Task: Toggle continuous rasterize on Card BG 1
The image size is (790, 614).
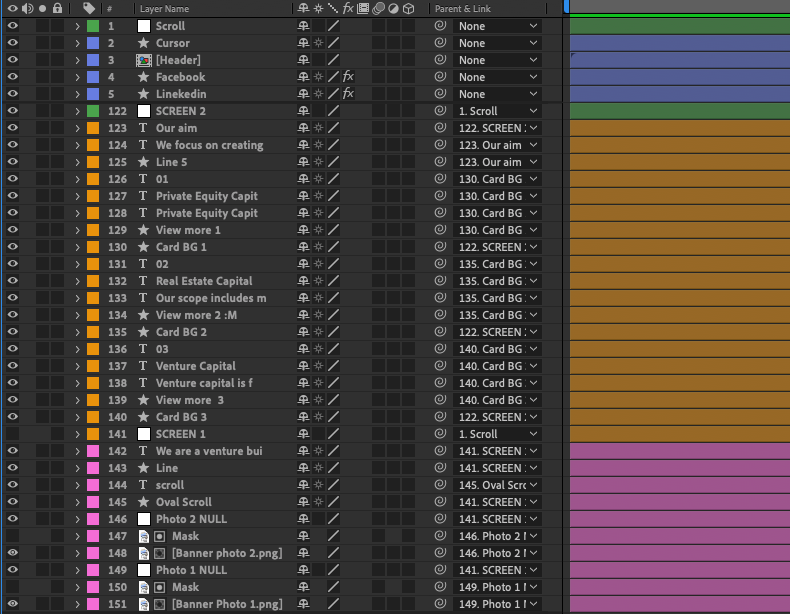Action: [x=318, y=247]
